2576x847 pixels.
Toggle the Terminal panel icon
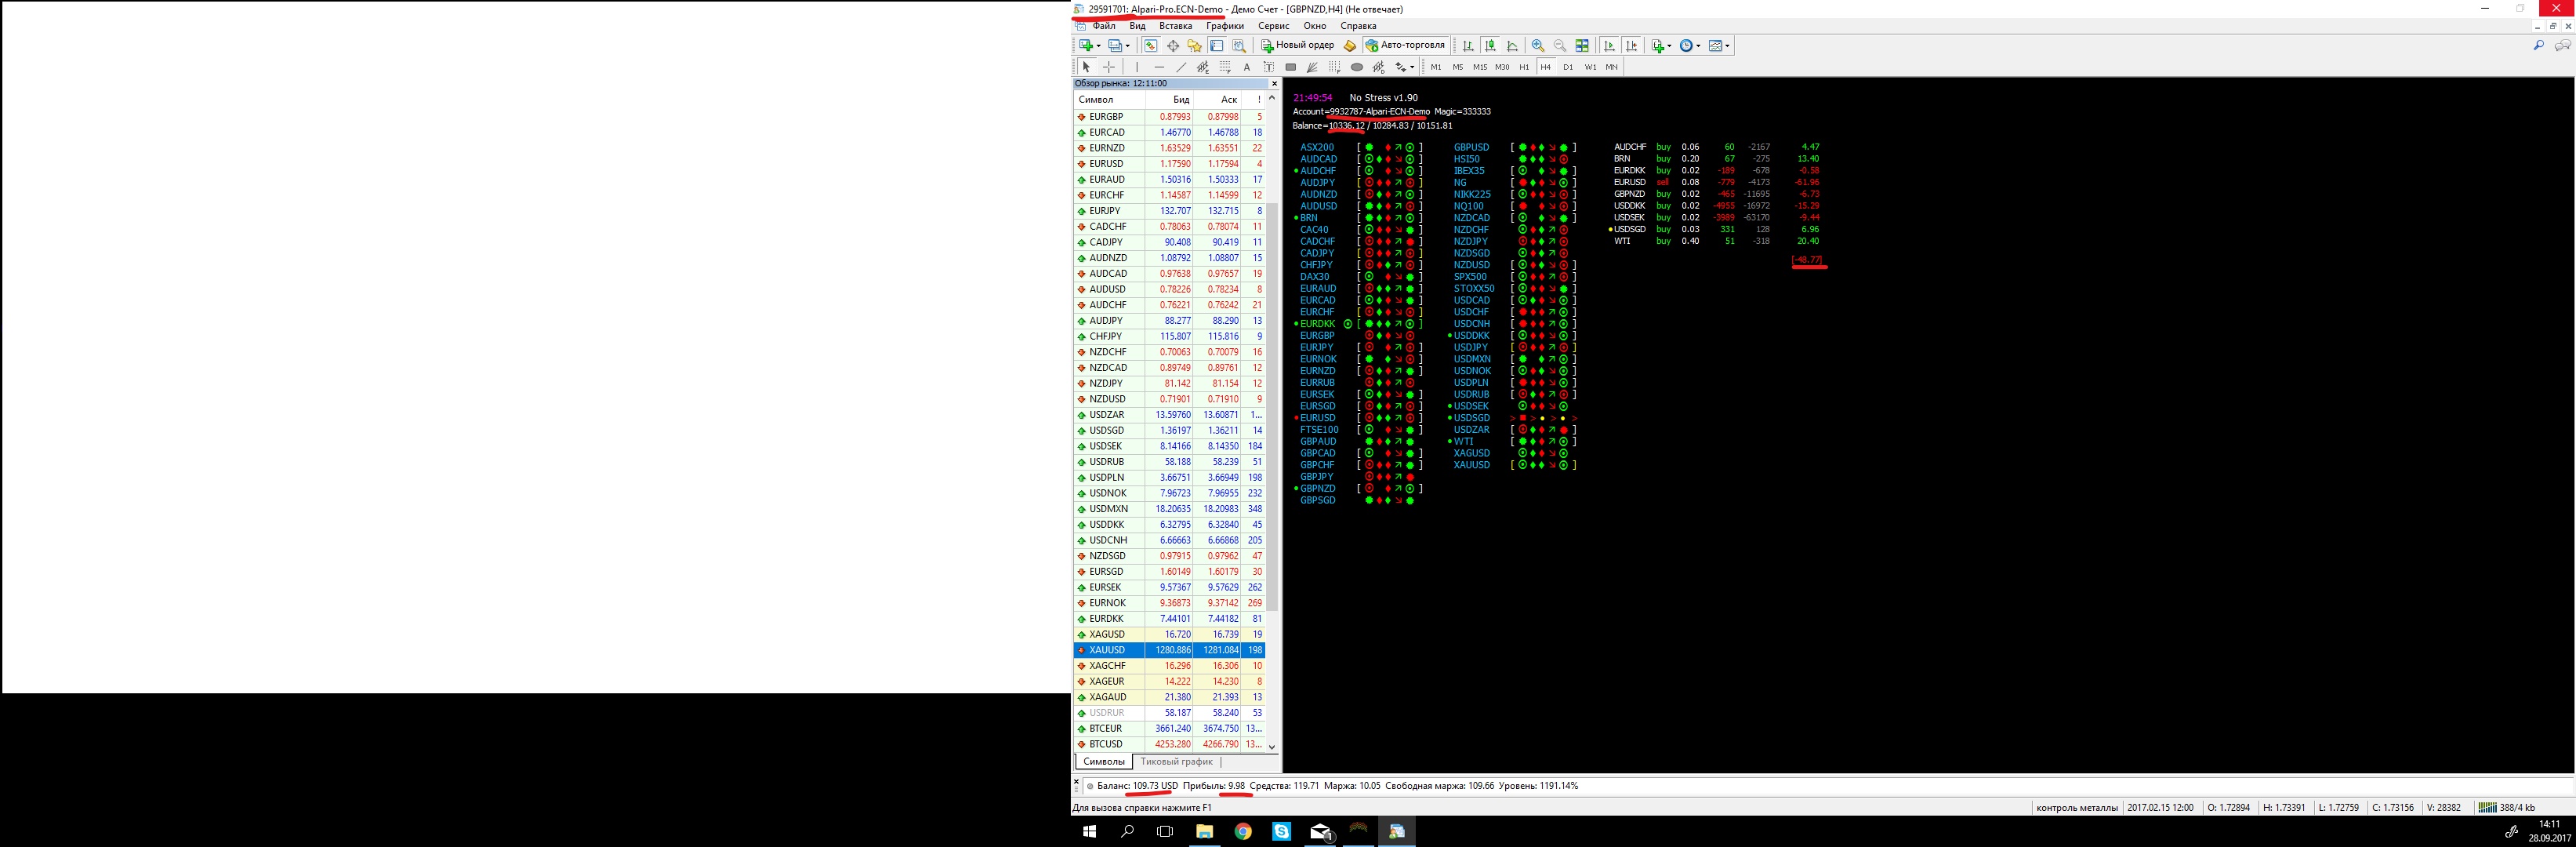(x=1217, y=46)
